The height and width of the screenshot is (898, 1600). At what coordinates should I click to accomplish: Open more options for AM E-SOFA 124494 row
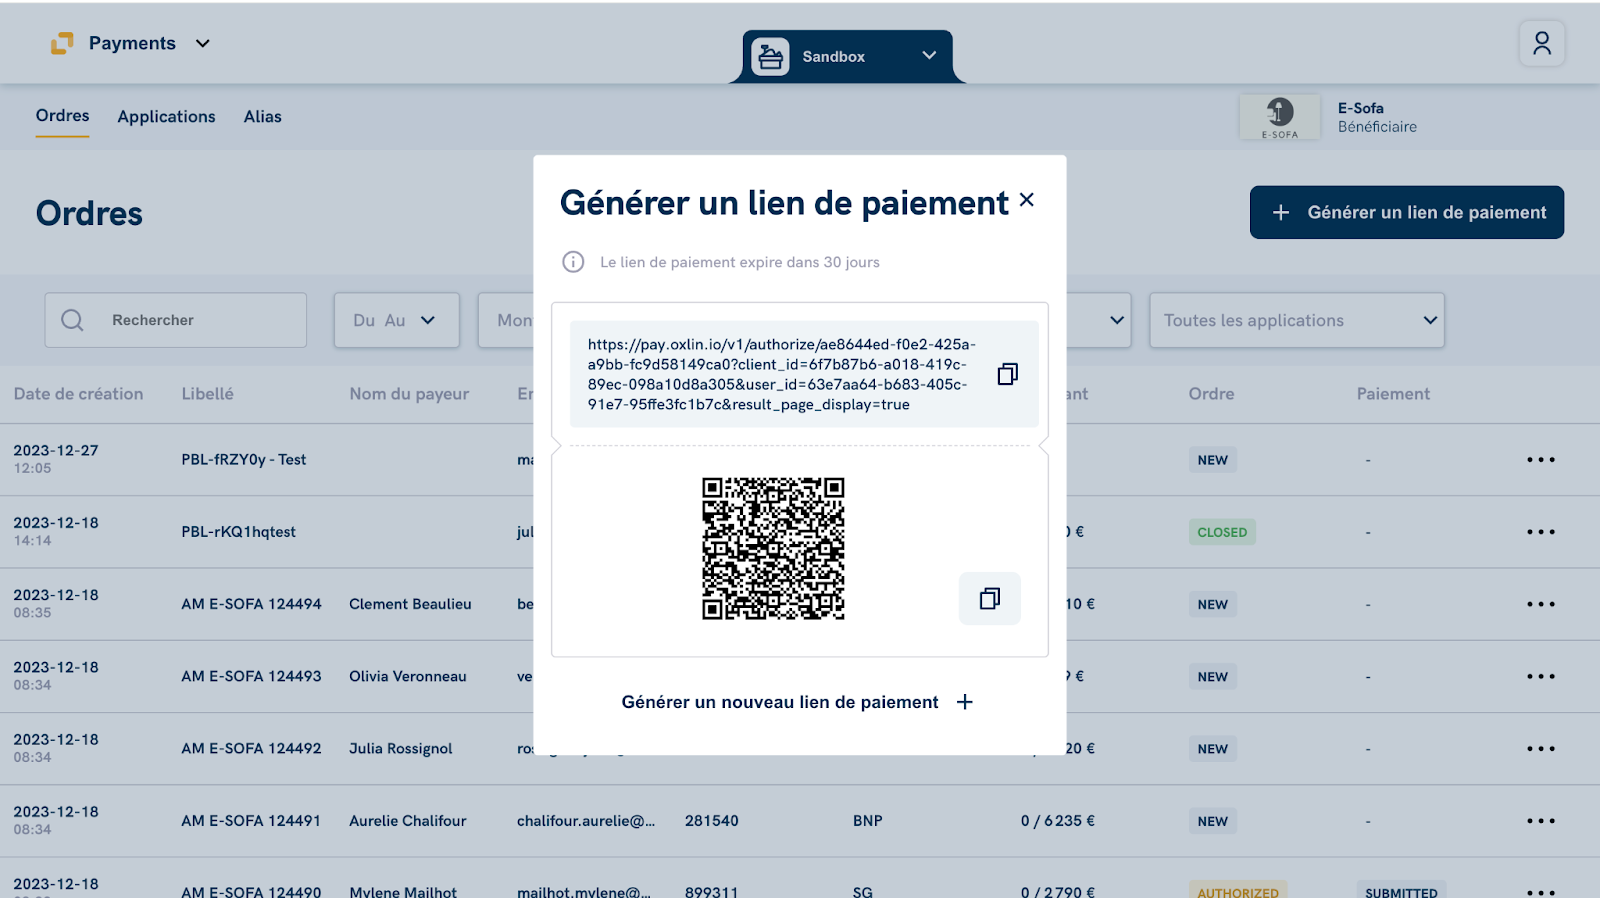tap(1541, 604)
